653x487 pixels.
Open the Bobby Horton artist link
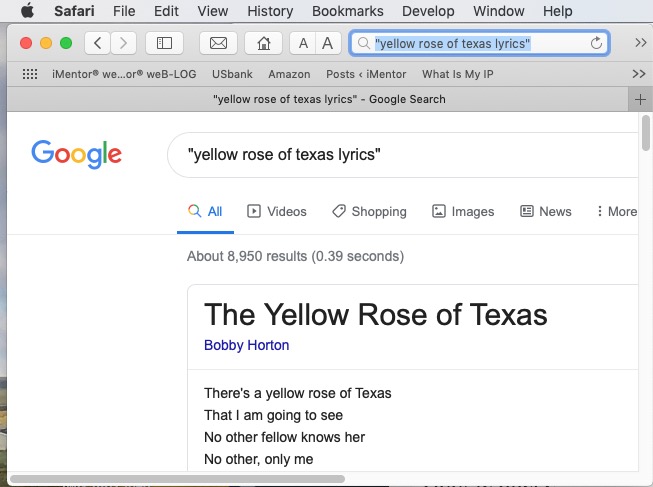pos(247,345)
